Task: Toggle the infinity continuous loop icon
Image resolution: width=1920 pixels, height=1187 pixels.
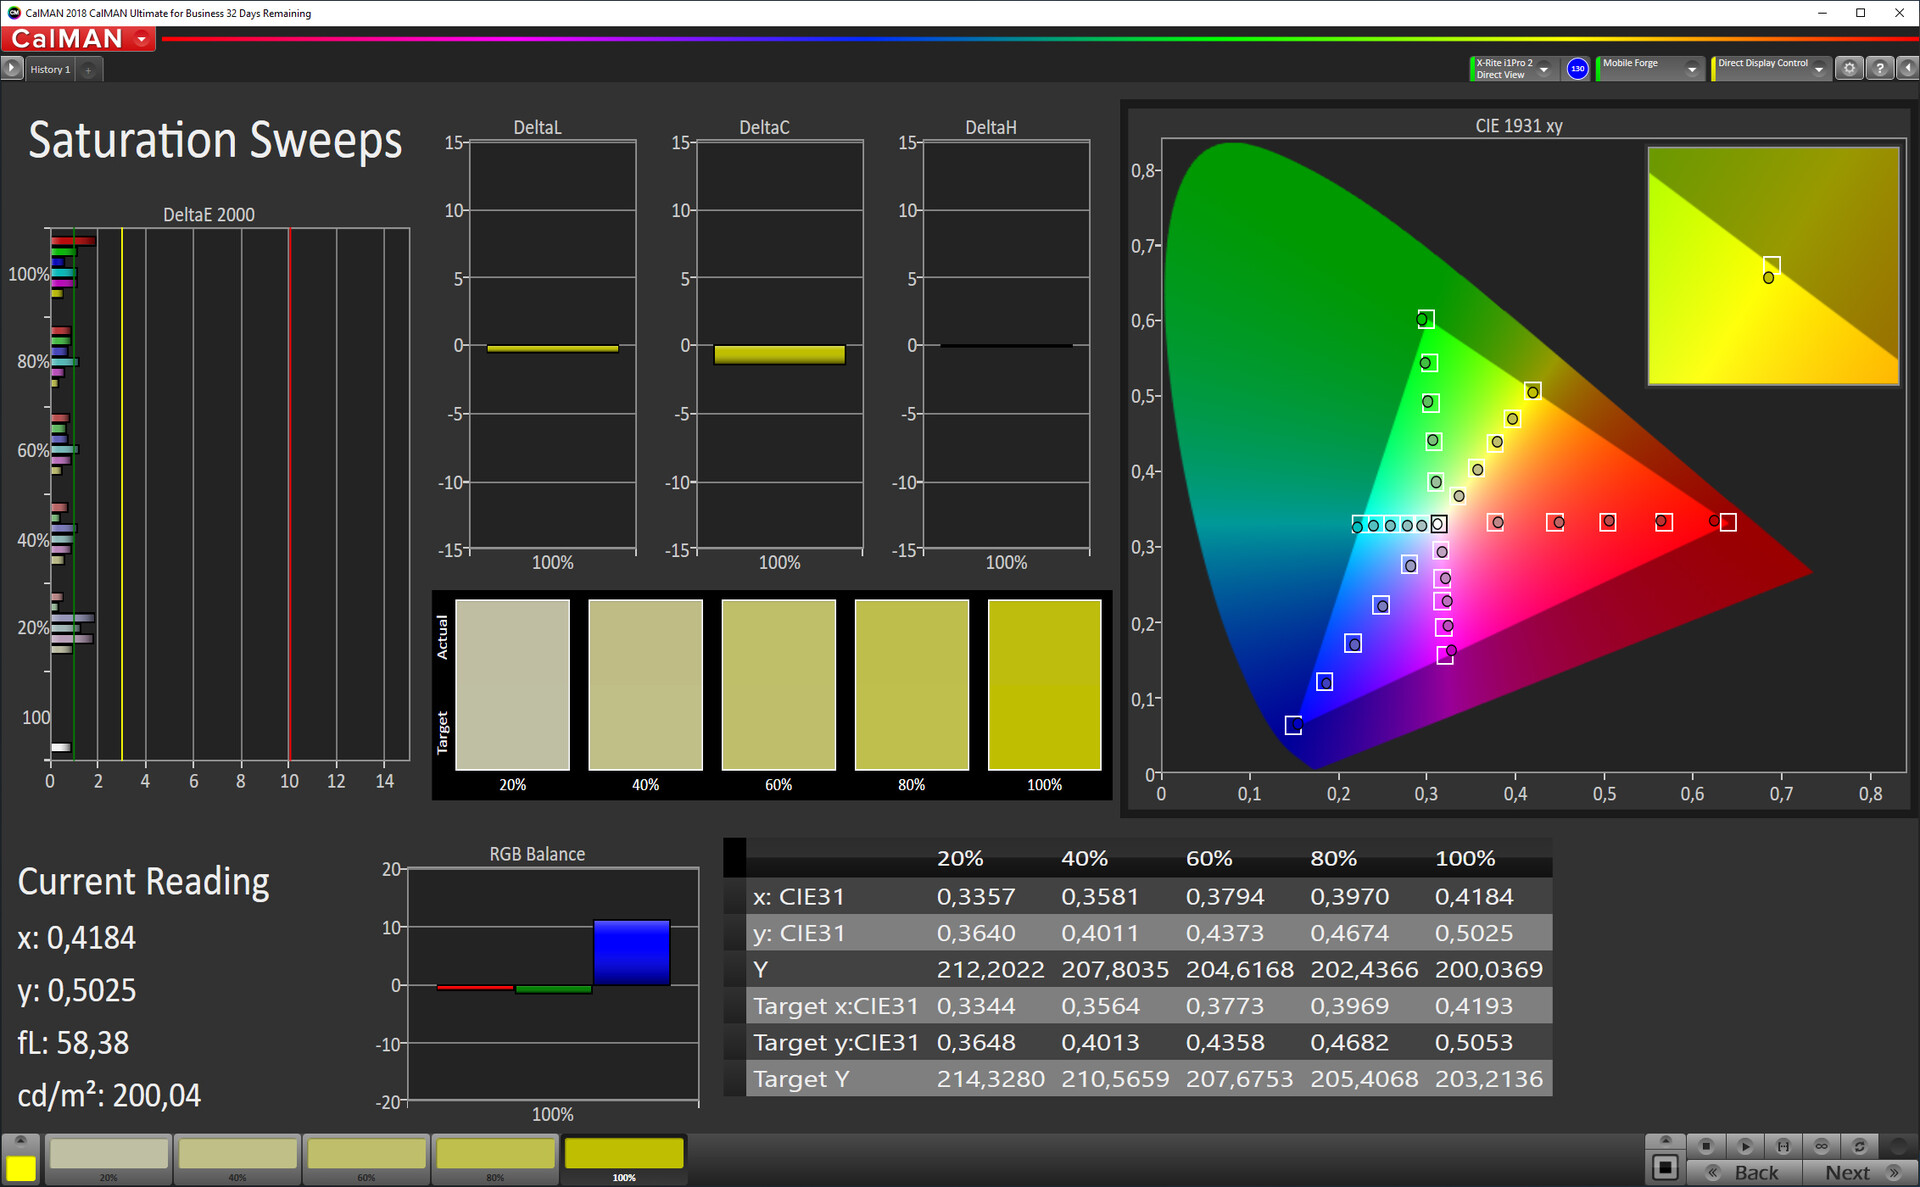Action: point(1821,1146)
